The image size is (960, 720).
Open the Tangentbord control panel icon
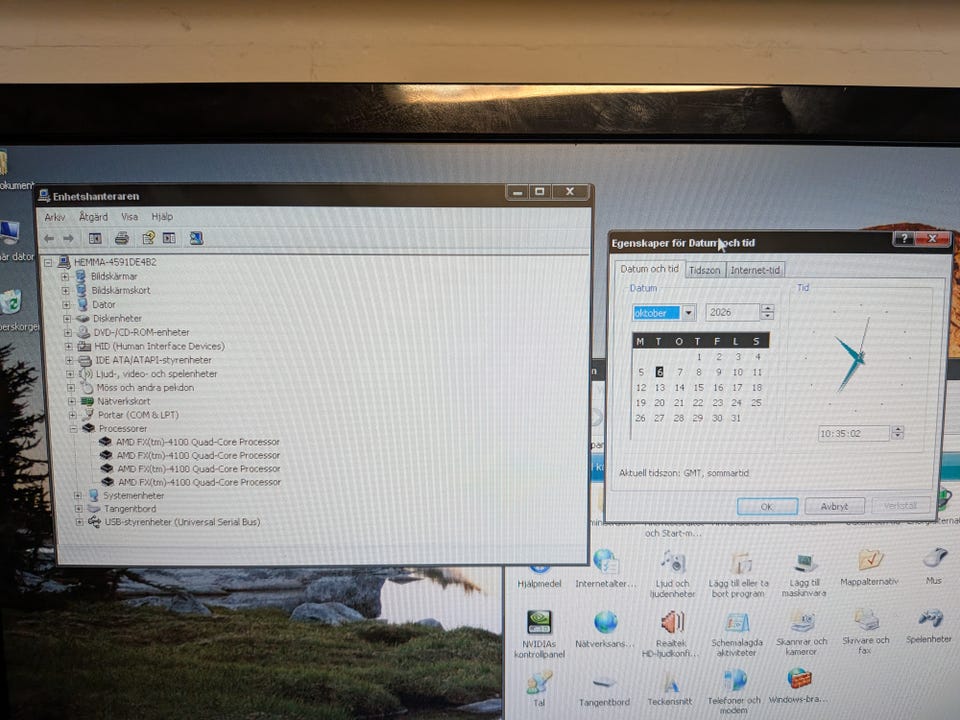604,691
